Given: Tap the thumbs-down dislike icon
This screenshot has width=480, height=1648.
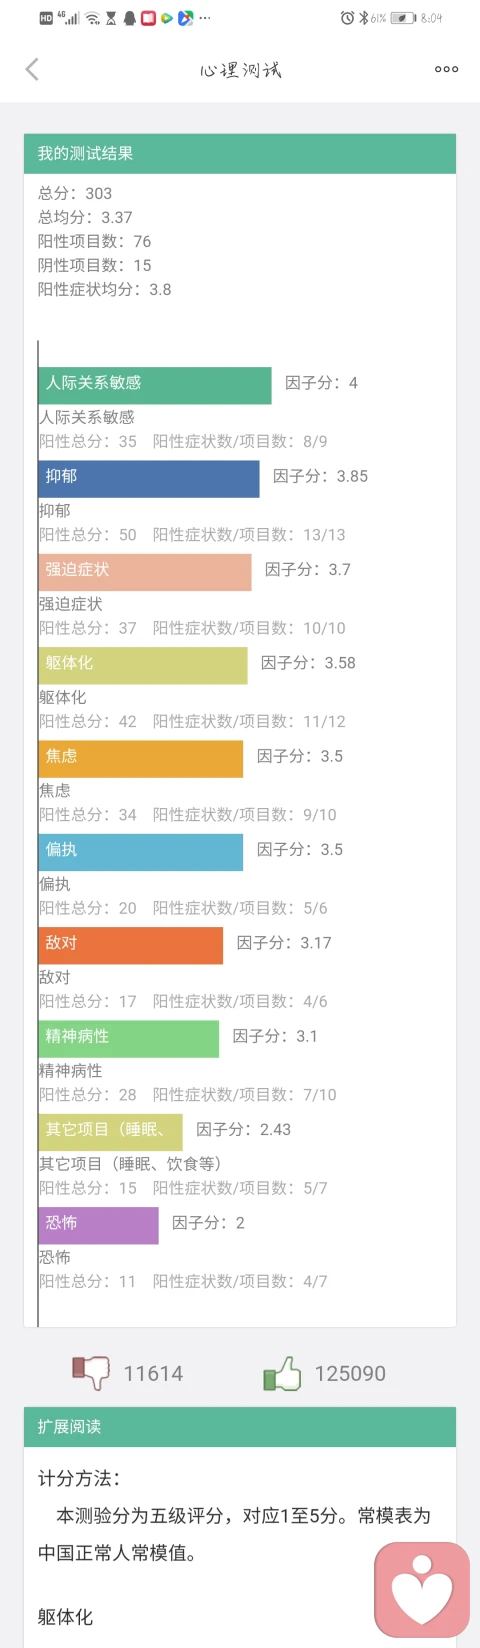Looking at the screenshot, I should click(91, 1372).
